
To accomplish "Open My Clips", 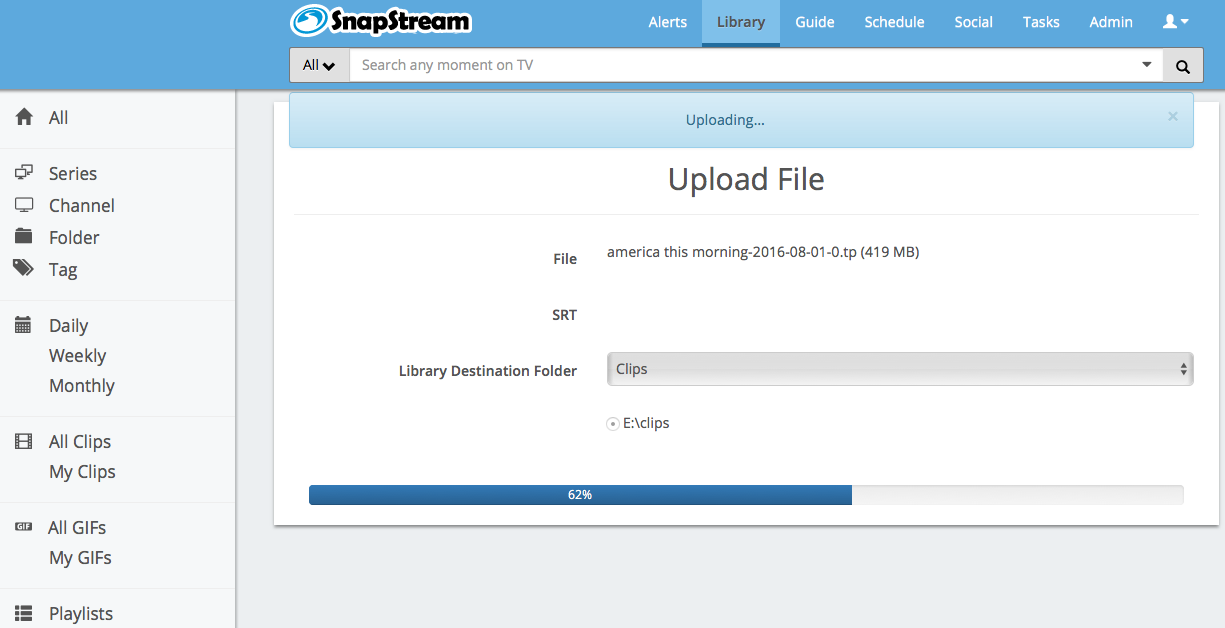I will [83, 472].
